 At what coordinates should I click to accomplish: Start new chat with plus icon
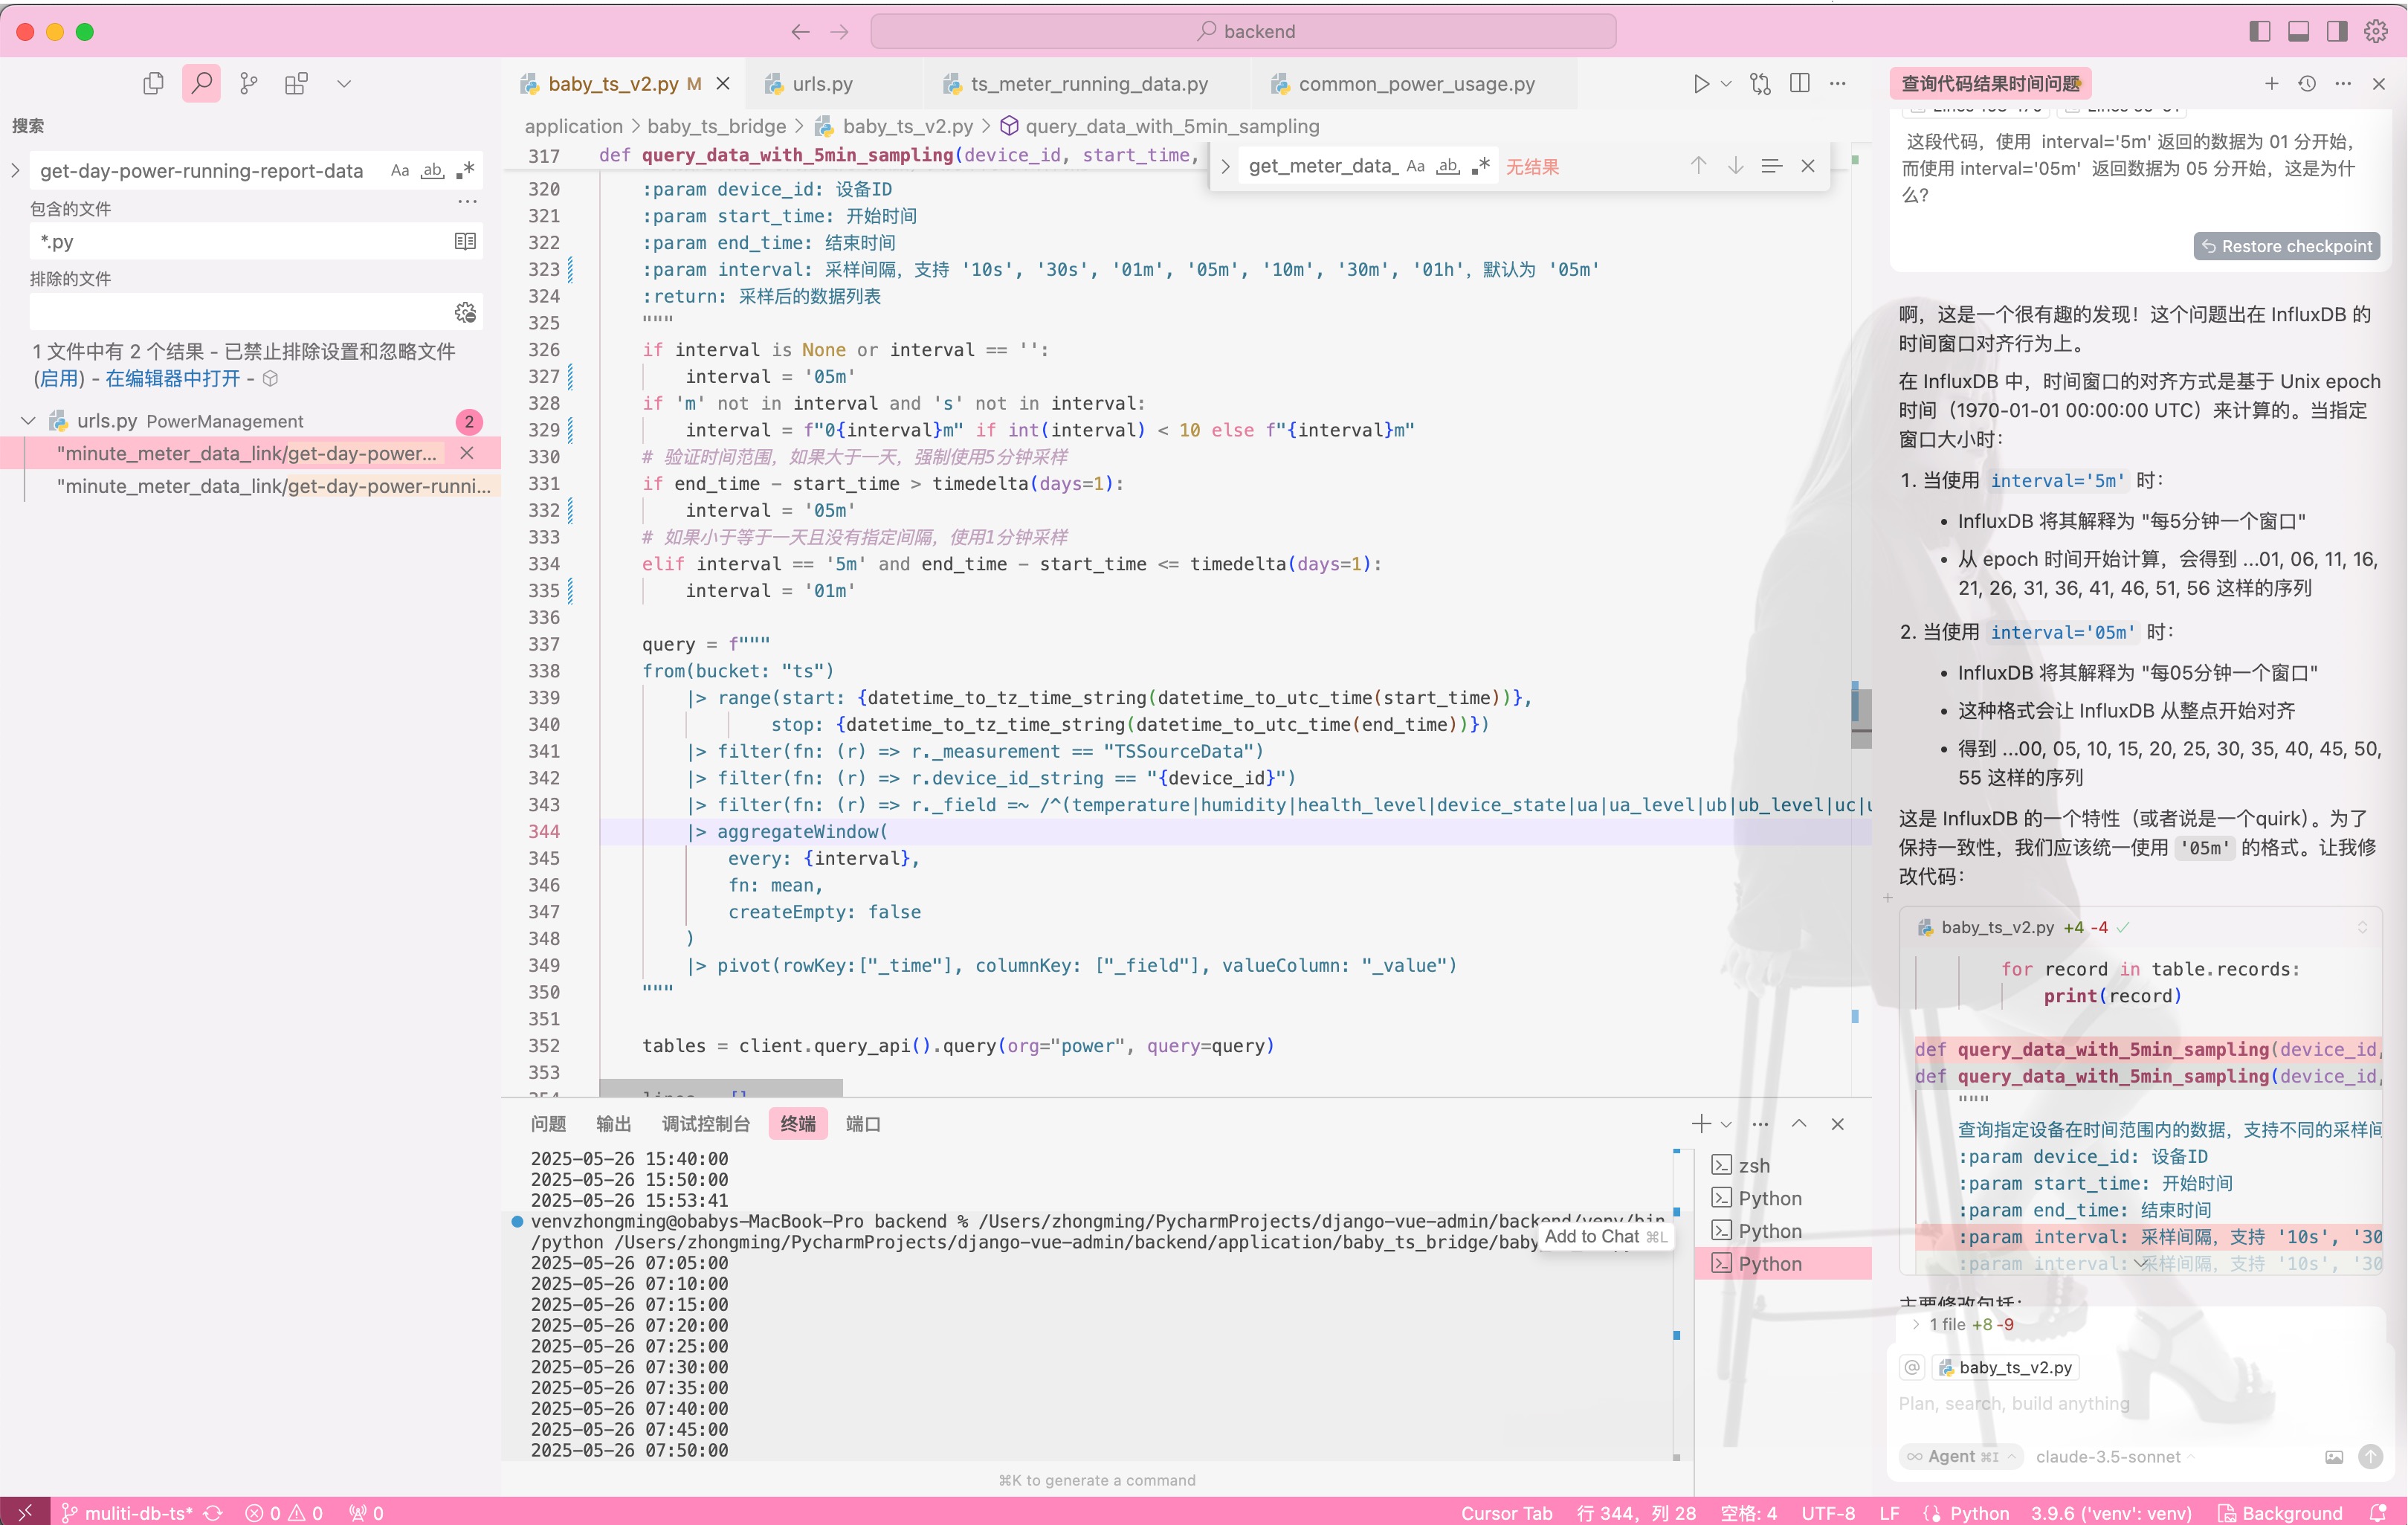[x=2271, y=84]
